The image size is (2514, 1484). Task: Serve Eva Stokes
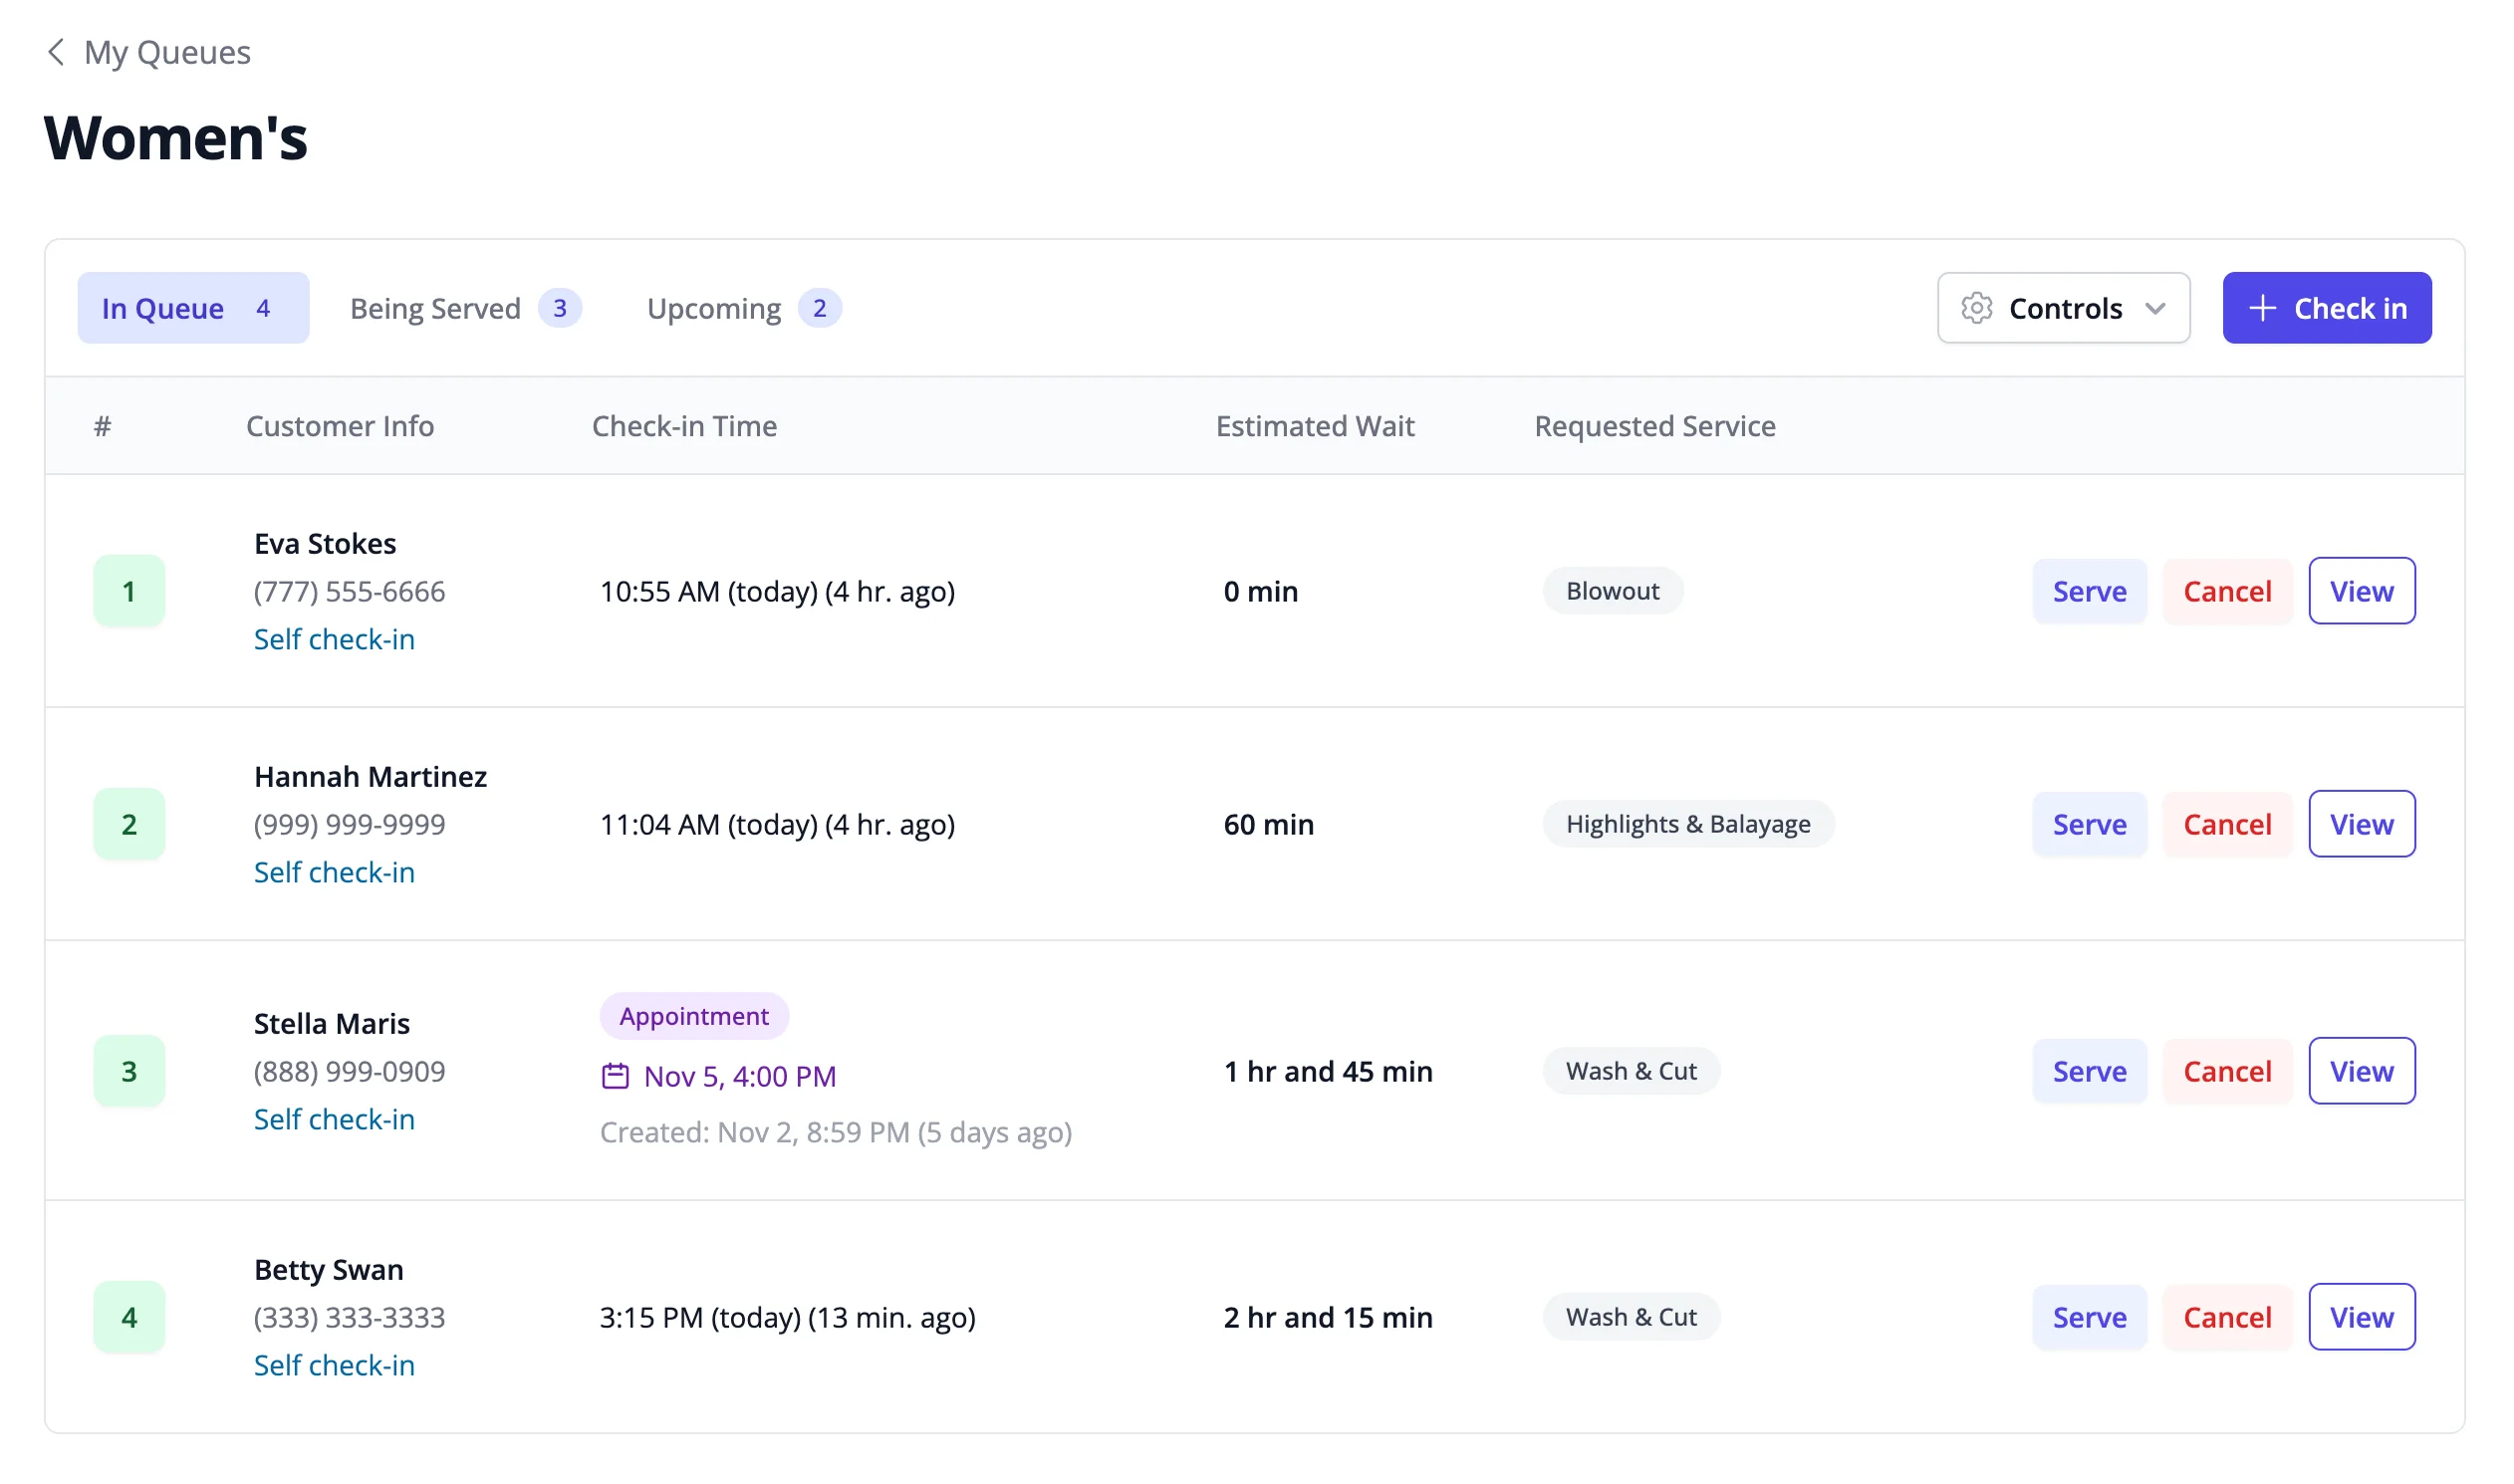(x=2090, y=591)
